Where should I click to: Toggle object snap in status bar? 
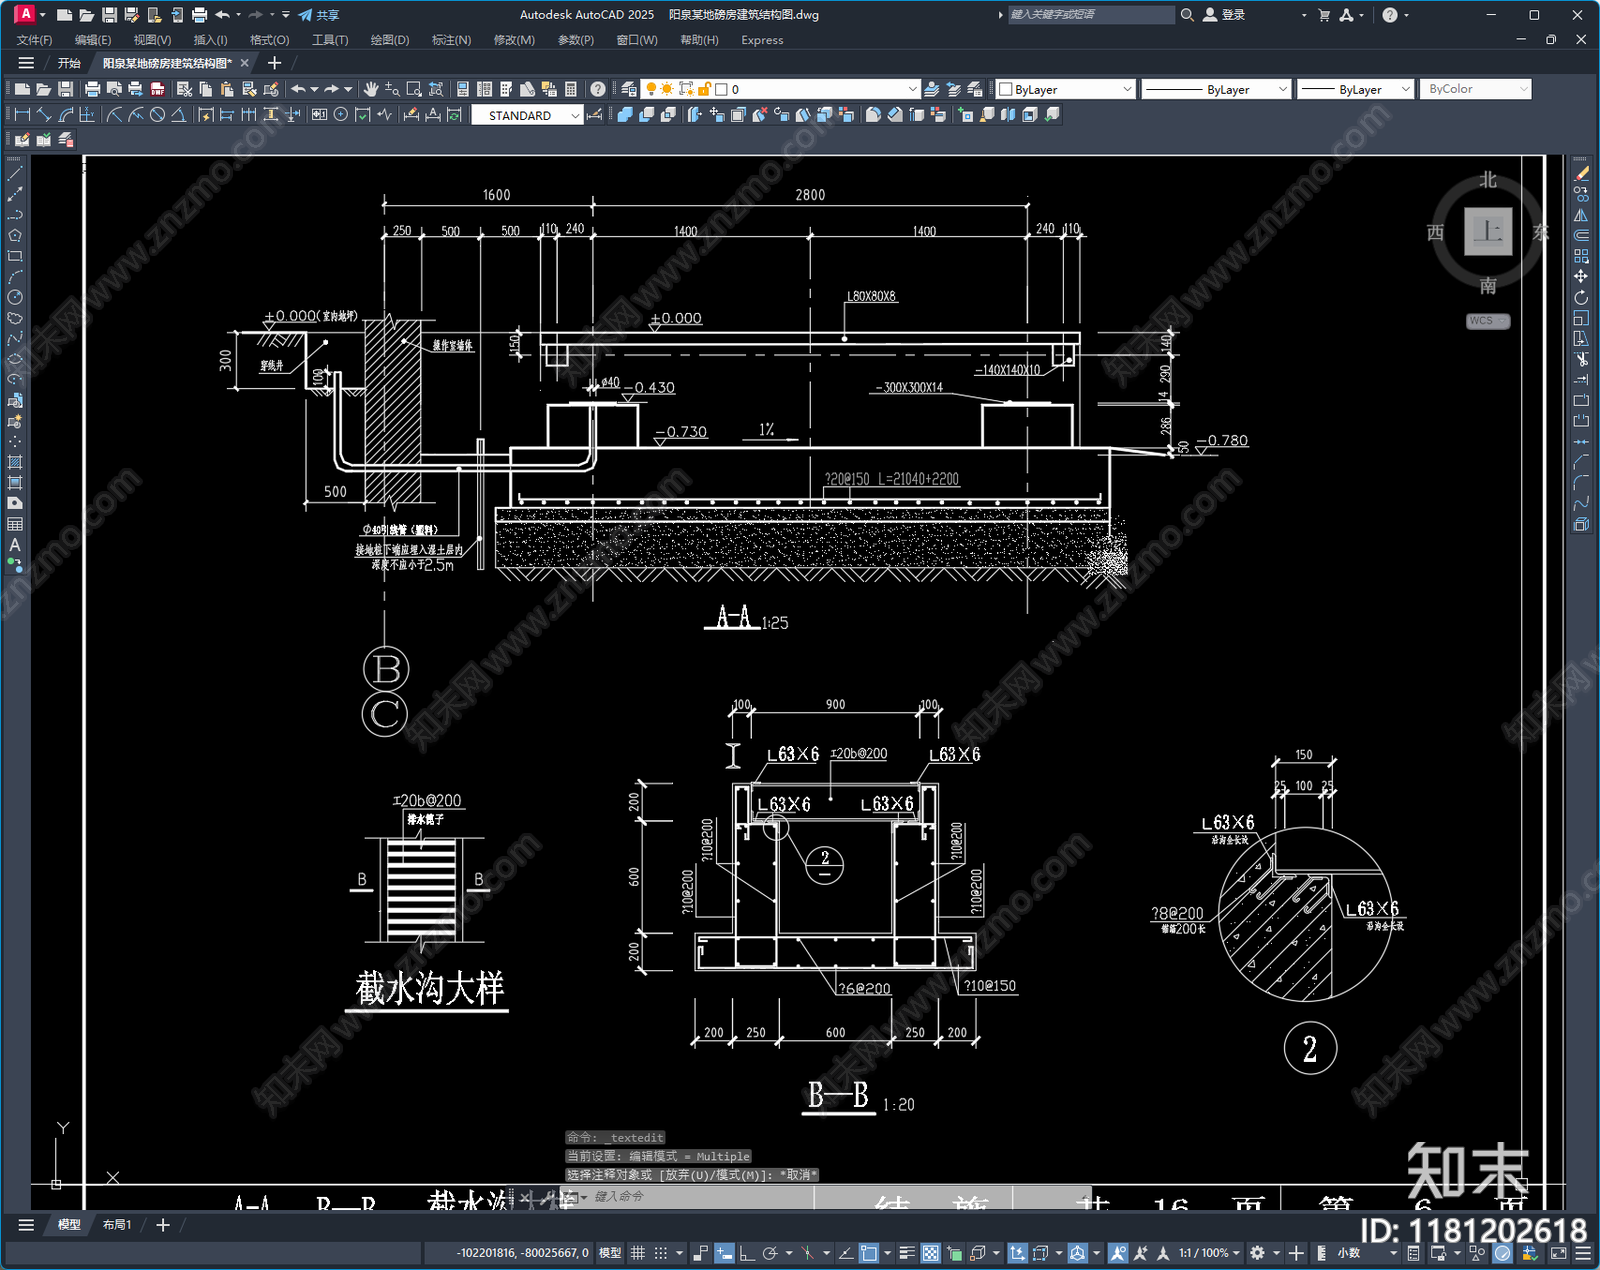tap(869, 1253)
